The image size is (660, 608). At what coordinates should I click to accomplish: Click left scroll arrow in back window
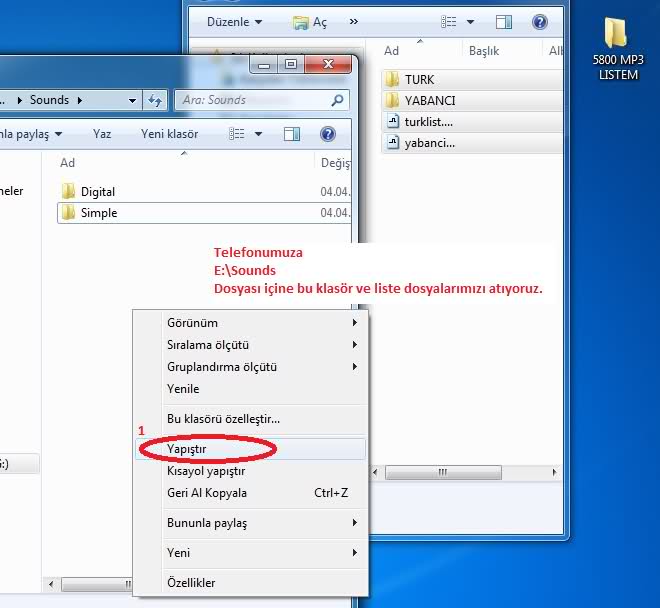pos(375,472)
